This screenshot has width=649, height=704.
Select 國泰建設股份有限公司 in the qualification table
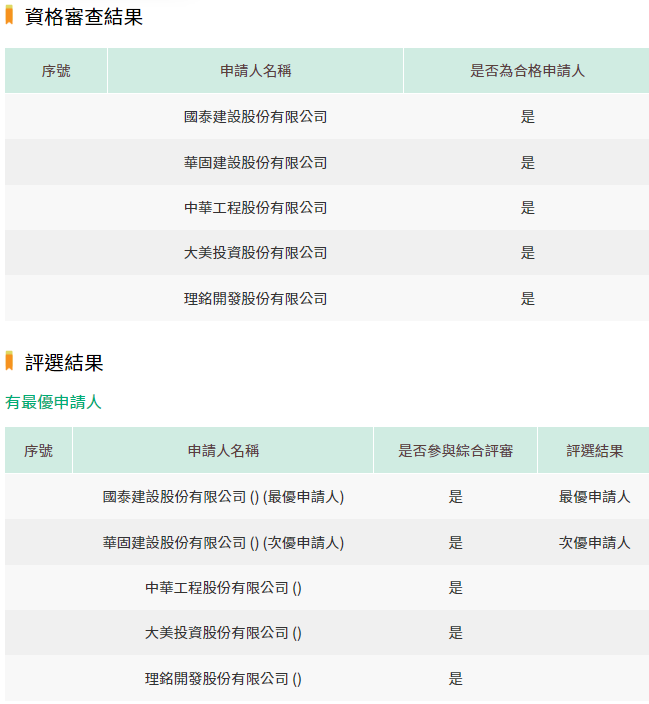click(256, 117)
